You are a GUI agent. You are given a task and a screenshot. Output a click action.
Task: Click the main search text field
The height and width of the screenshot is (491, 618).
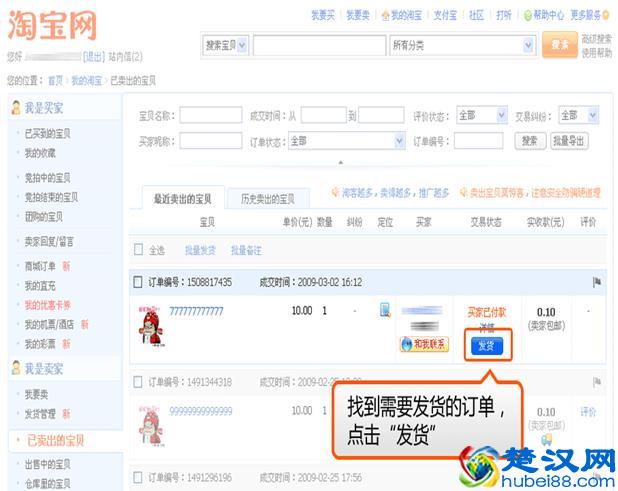(x=319, y=45)
